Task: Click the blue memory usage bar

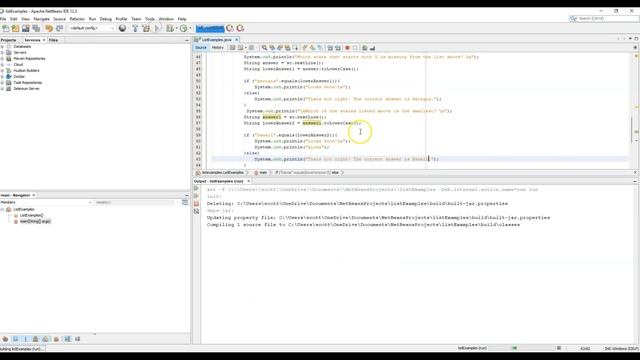Action: pyautogui.click(x=210, y=28)
